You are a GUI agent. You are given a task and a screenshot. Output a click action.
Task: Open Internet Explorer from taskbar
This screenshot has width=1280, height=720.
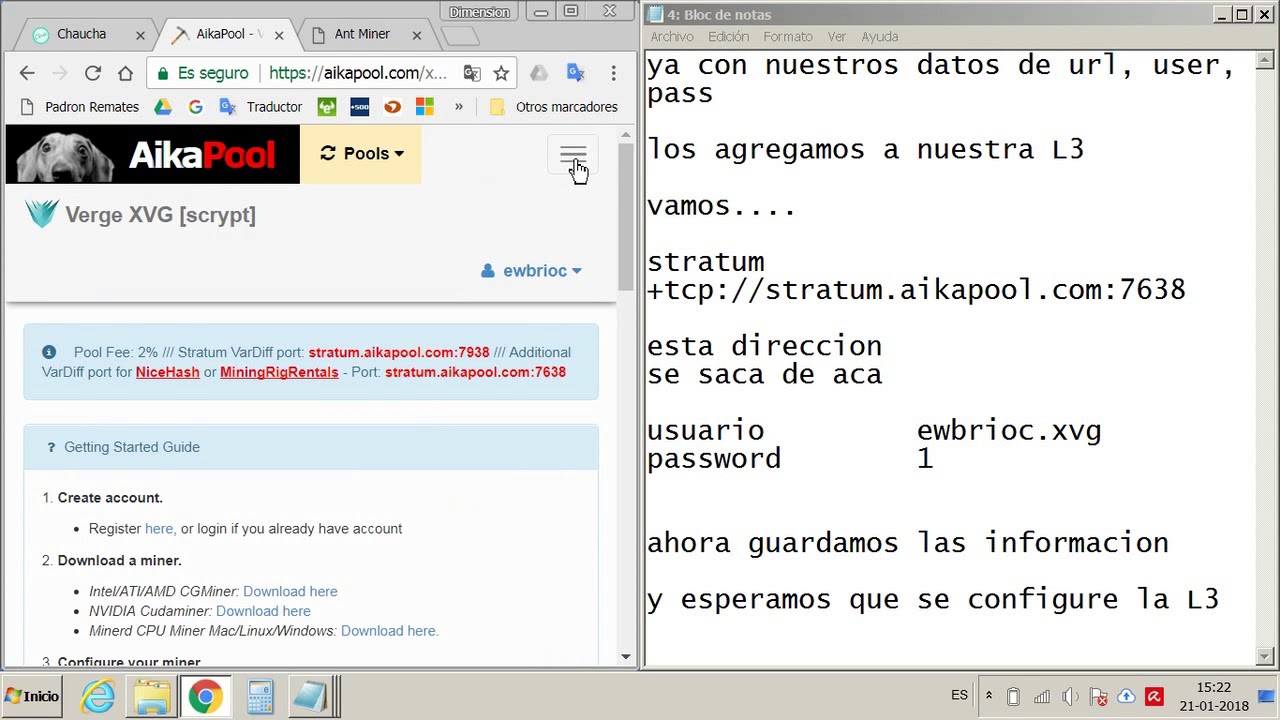pyautogui.click(x=98, y=696)
